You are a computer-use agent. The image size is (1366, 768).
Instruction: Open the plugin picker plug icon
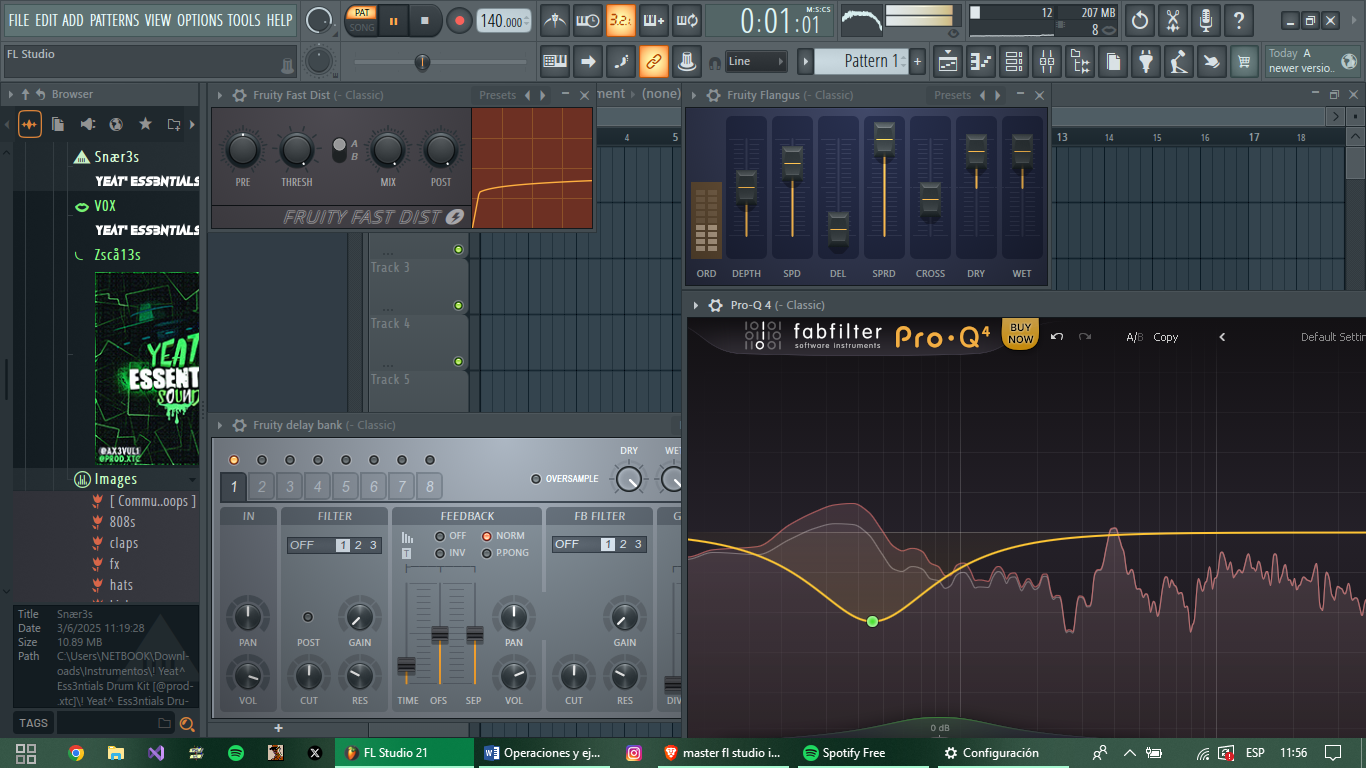point(1146,61)
